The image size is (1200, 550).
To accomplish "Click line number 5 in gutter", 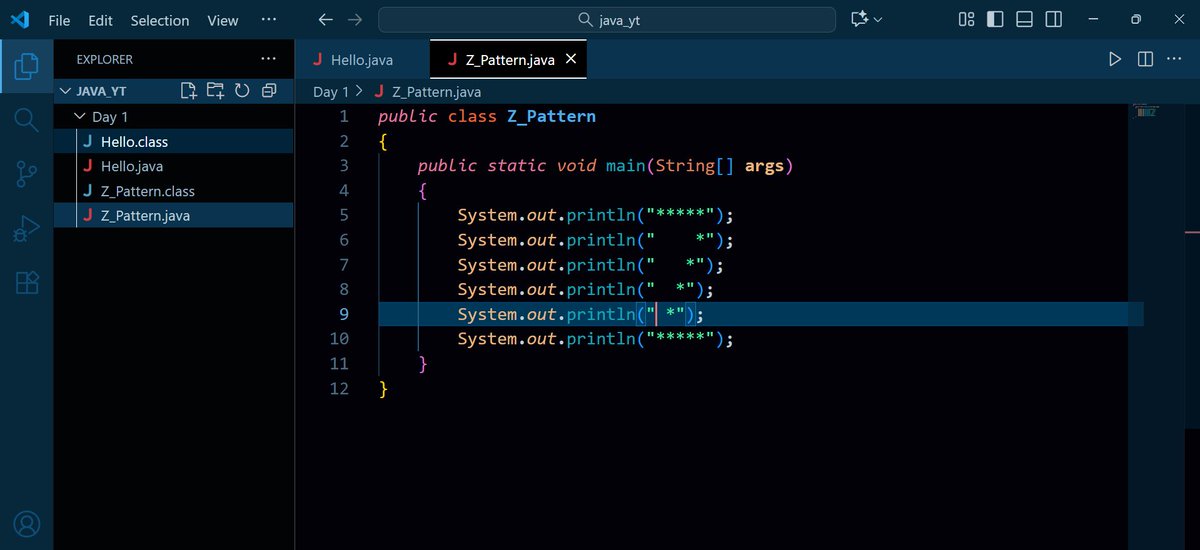I will (x=344, y=215).
